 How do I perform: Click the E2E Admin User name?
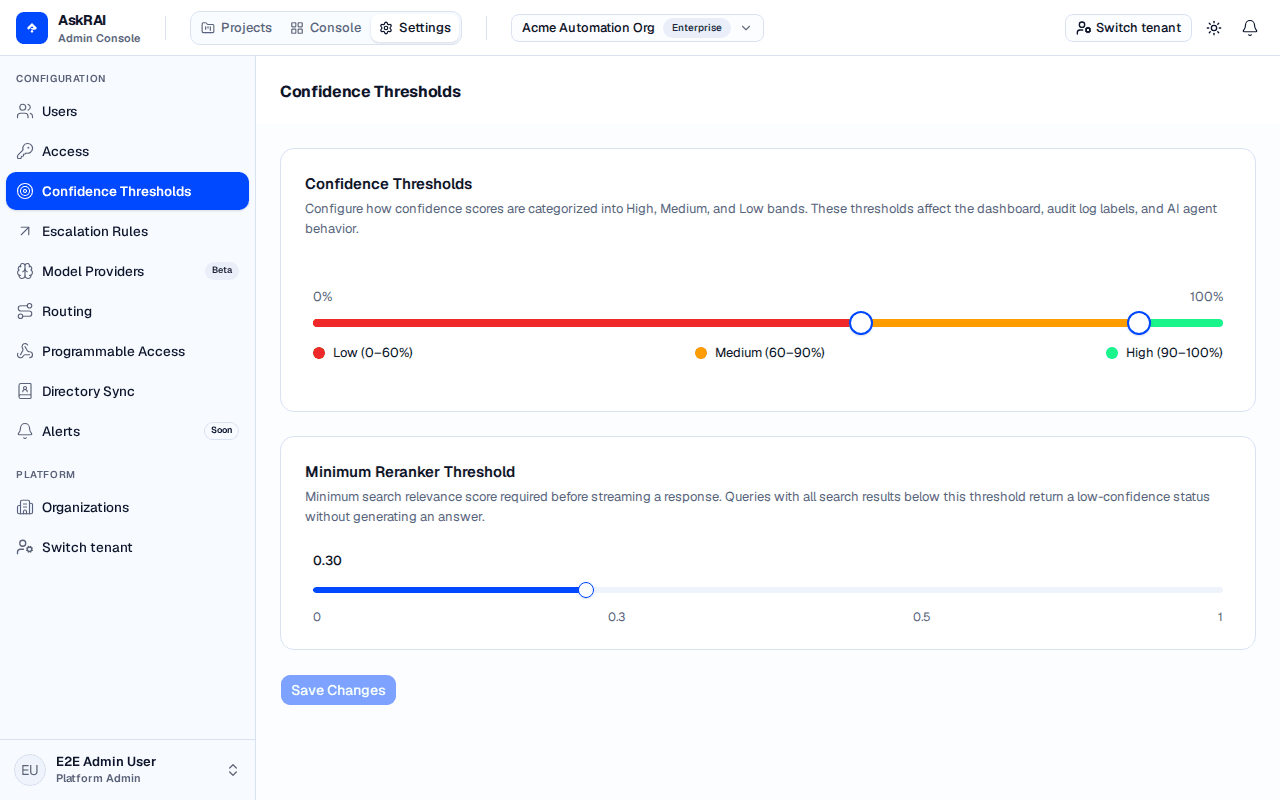coord(106,762)
